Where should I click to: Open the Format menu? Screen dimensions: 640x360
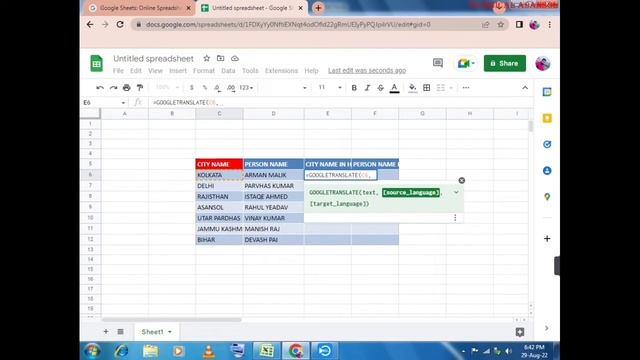point(204,71)
